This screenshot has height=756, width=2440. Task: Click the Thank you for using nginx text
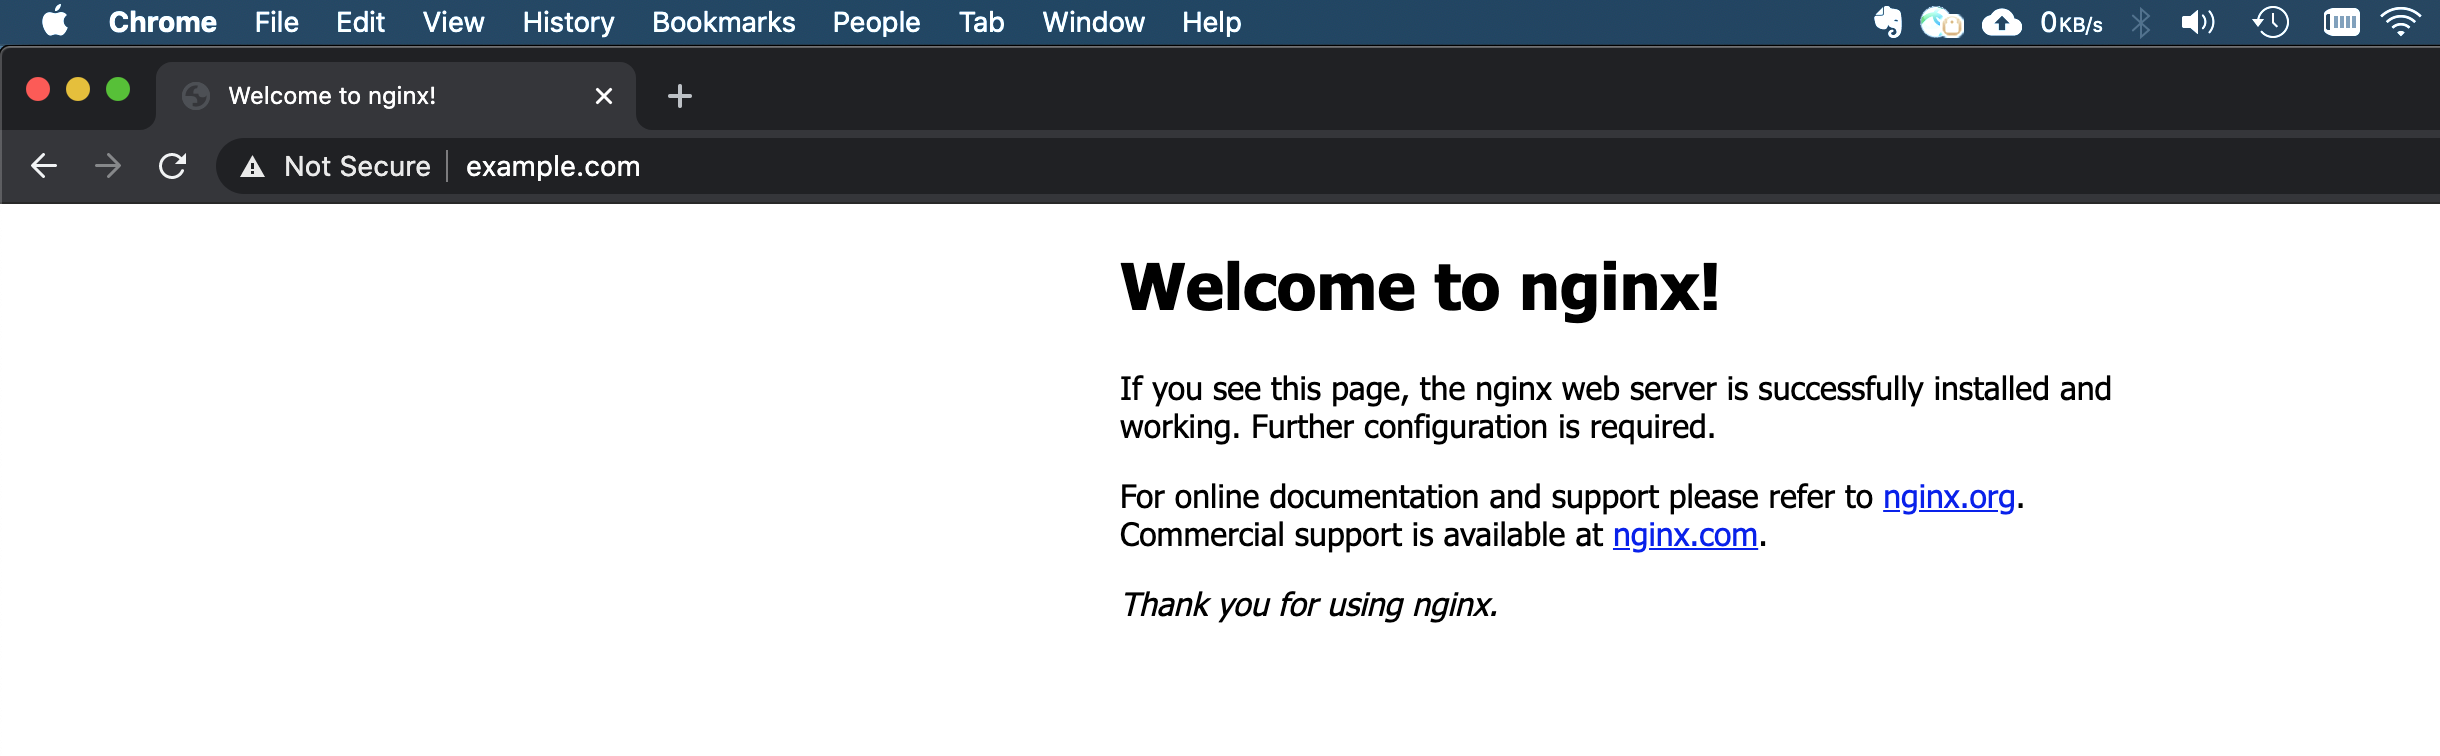point(1309,605)
